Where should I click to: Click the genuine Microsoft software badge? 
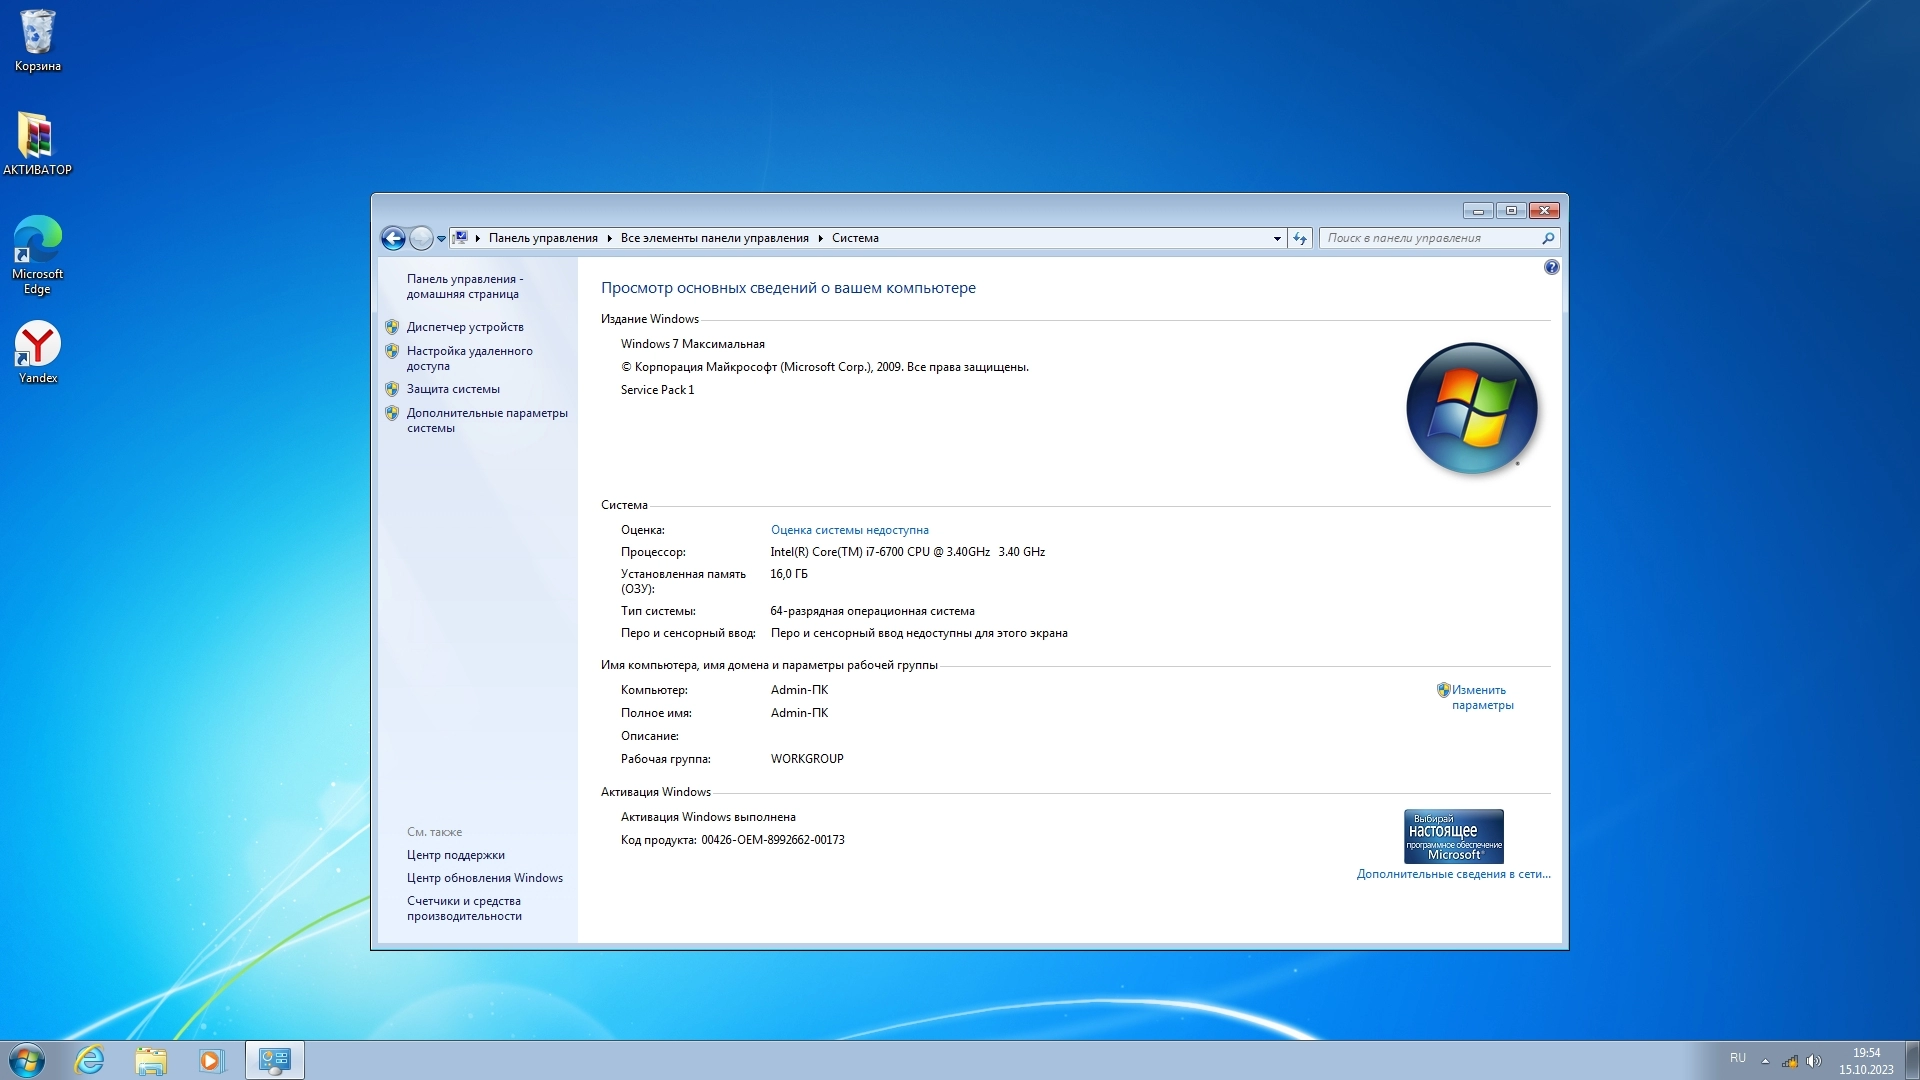point(1453,836)
